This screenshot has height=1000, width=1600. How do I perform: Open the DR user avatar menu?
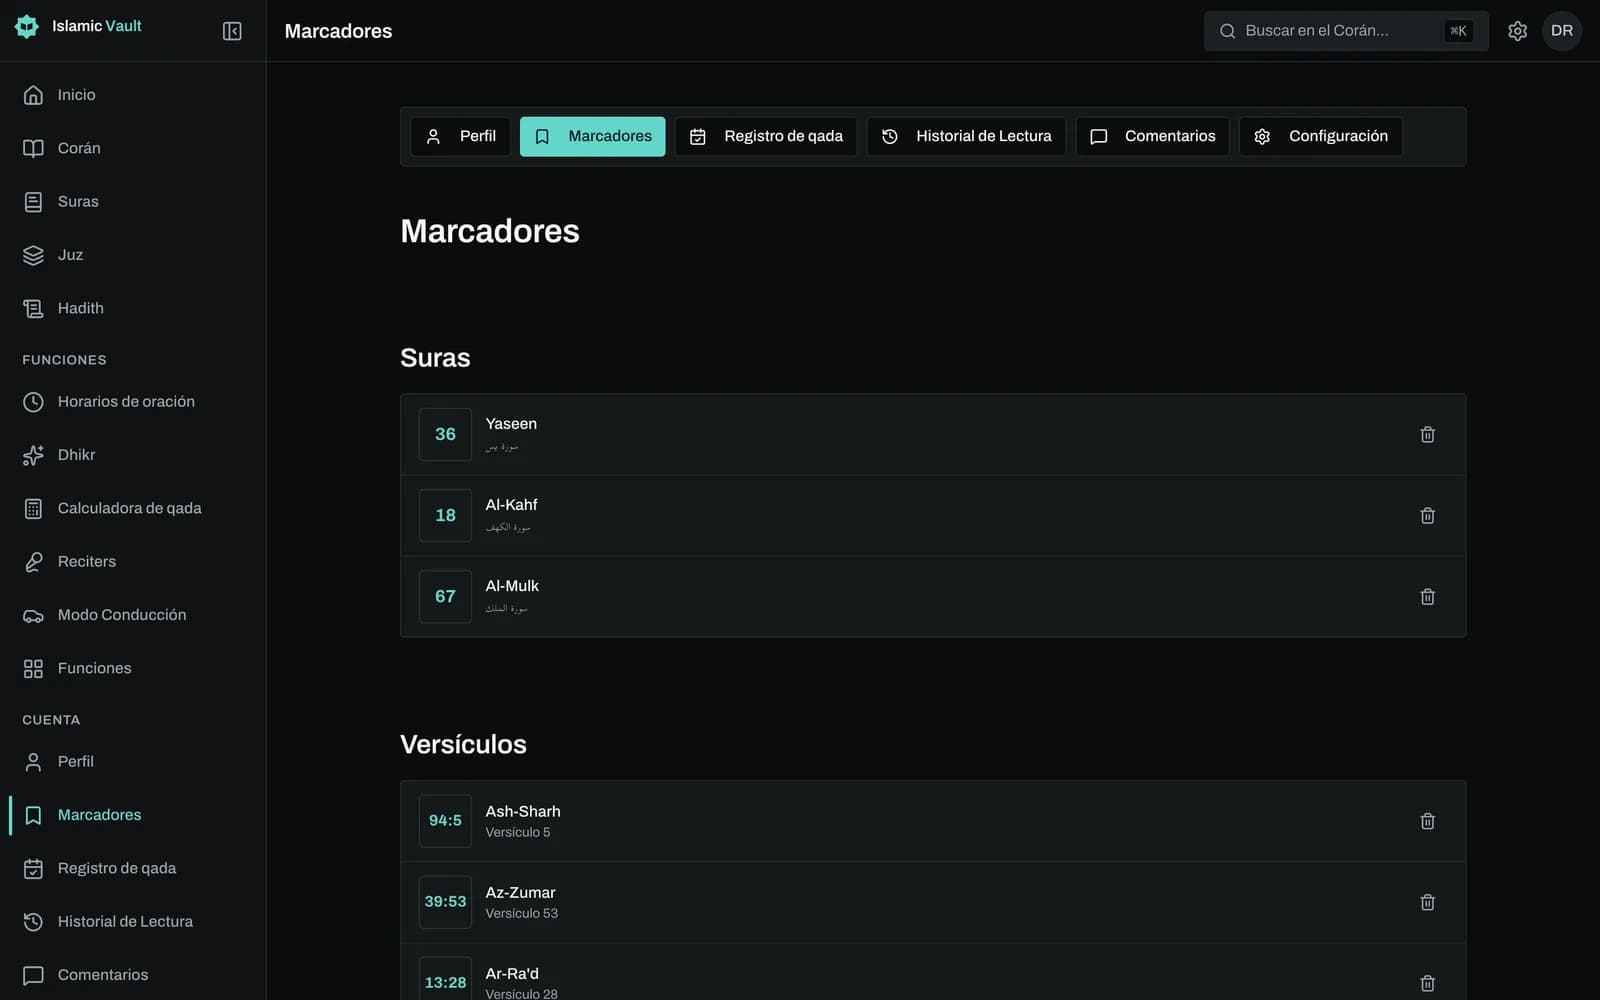[x=1562, y=31]
